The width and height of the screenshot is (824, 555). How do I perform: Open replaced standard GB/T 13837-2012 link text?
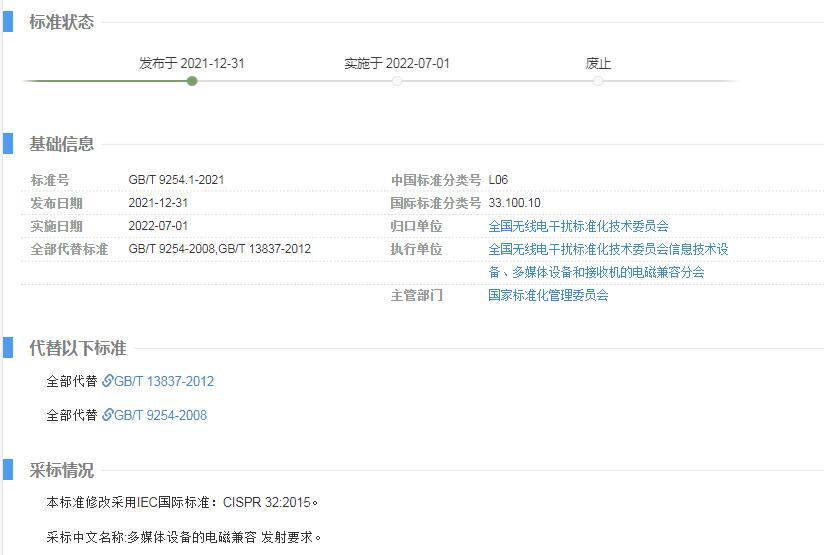point(164,381)
